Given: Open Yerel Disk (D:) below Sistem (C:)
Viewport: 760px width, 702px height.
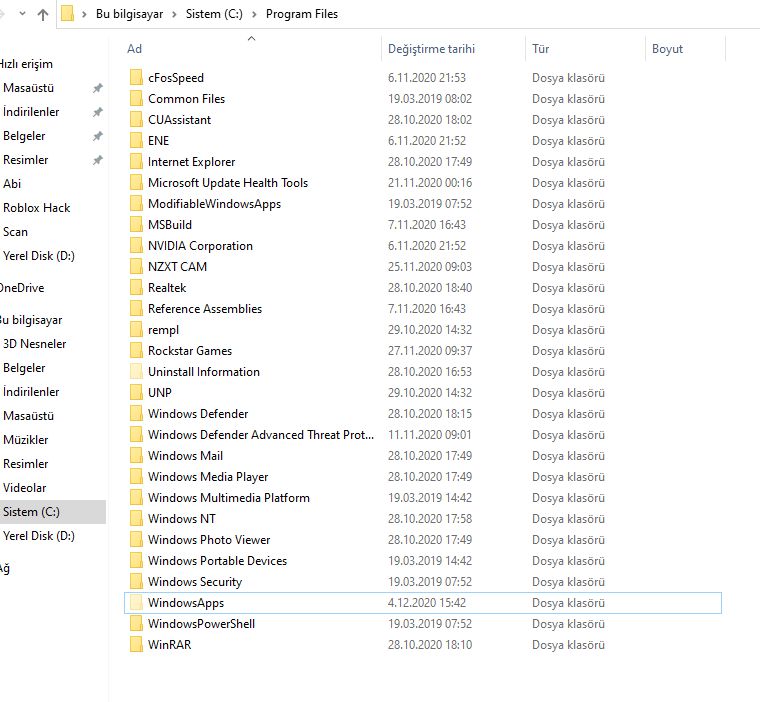Looking at the screenshot, I should click(x=39, y=536).
